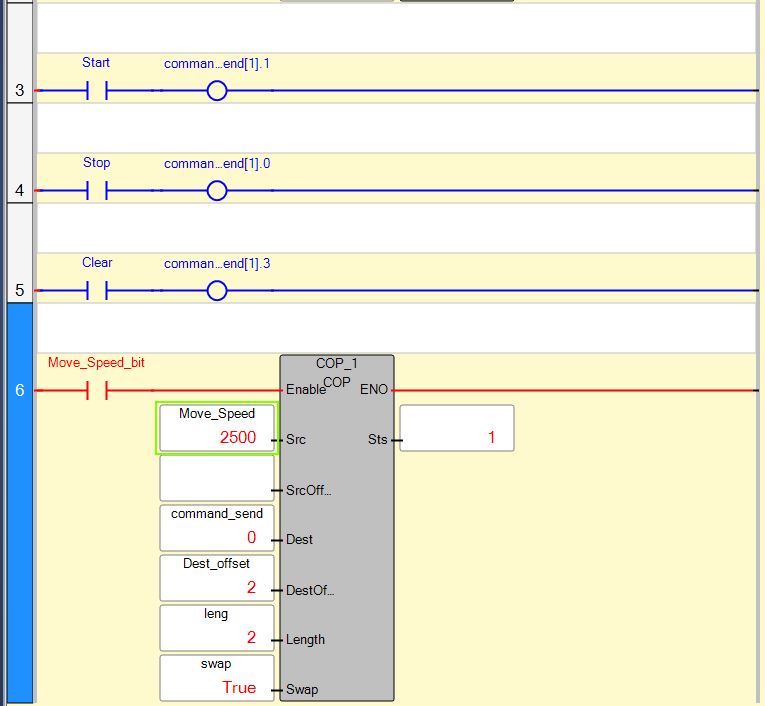This screenshot has width=765, height=706.
Task: Select the Stop contact on rung 4
Action: click(97, 191)
